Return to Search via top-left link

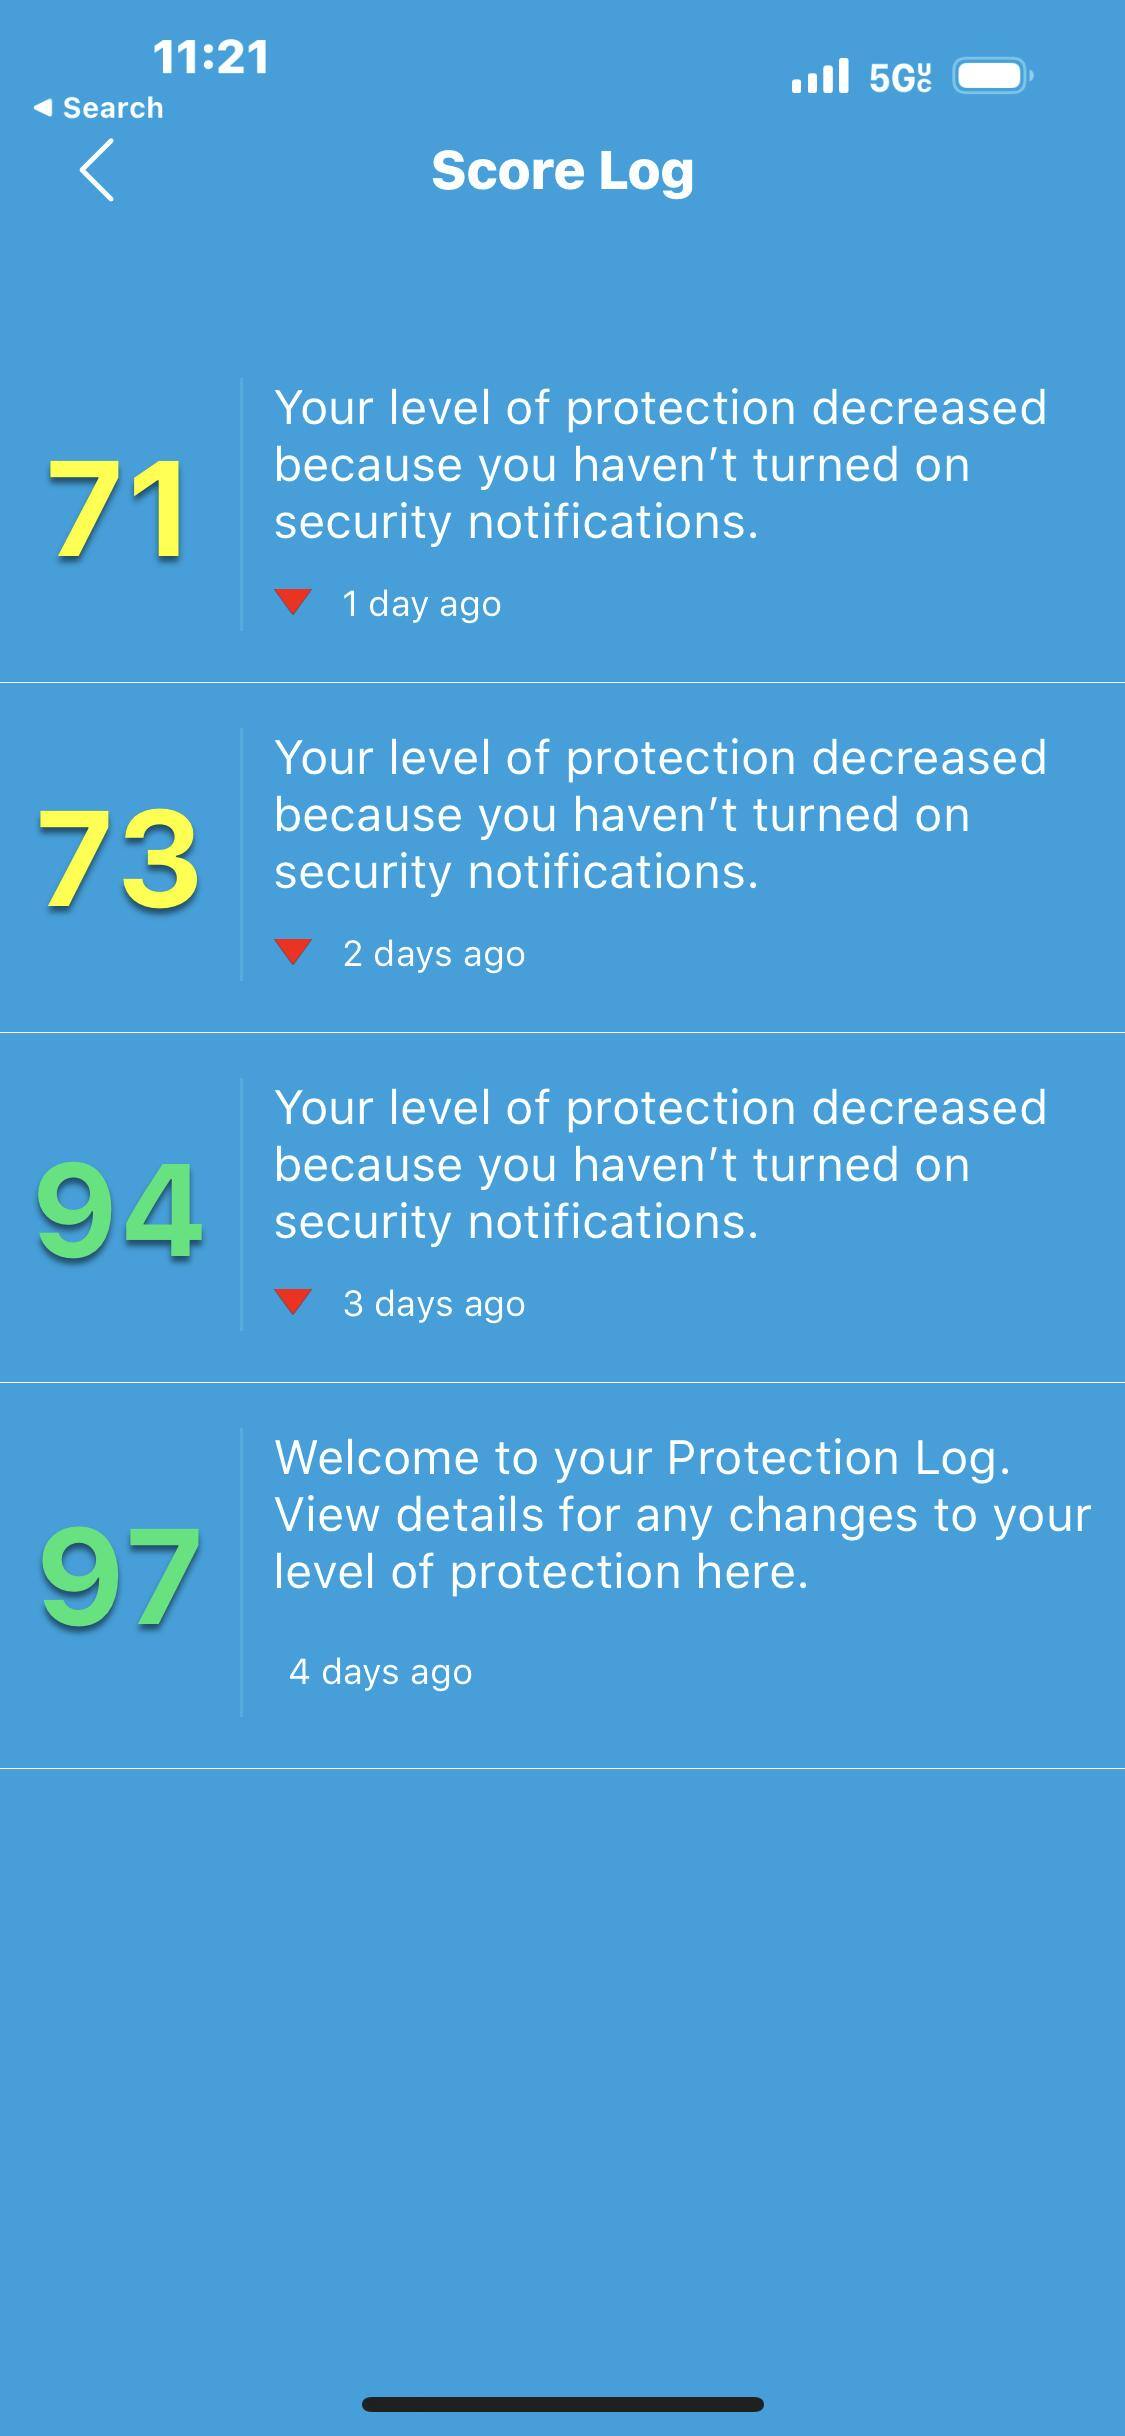click(99, 108)
